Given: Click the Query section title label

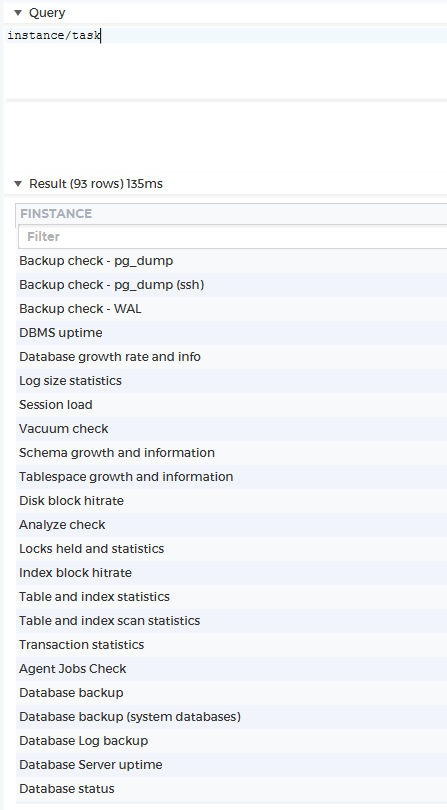Looking at the screenshot, I should point(47,13).
